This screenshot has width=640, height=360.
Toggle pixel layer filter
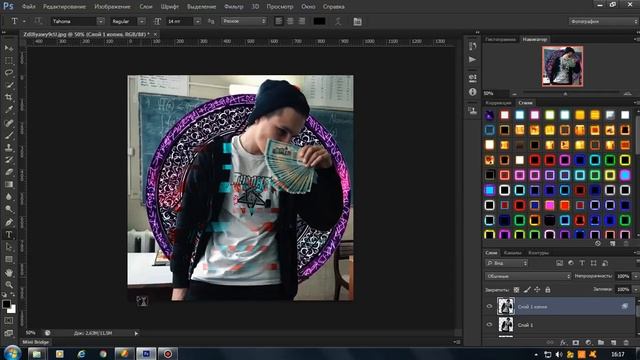tap(560, 263)
